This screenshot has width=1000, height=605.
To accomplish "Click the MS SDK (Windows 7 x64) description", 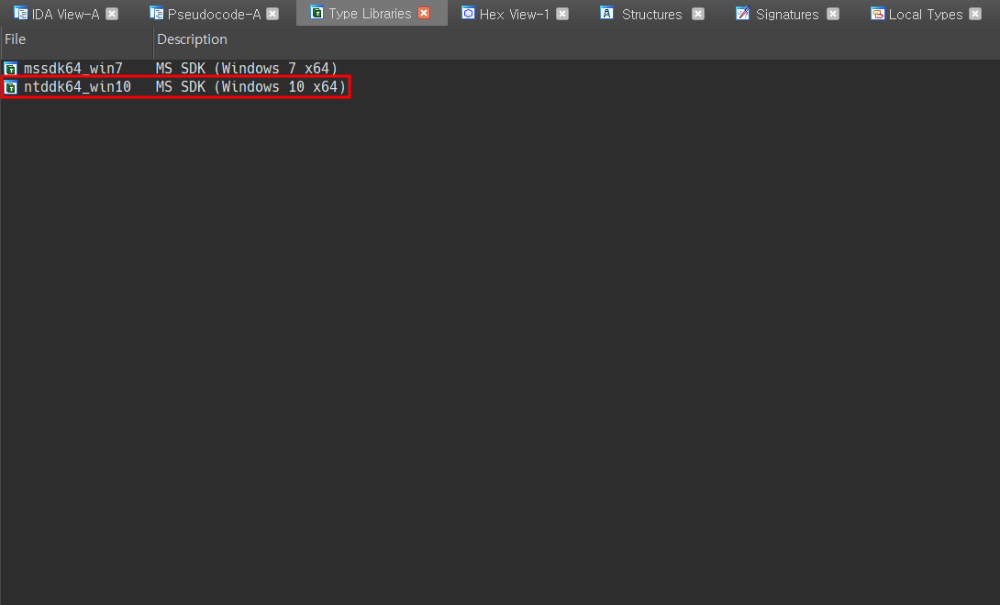I will tap(246, 68).
